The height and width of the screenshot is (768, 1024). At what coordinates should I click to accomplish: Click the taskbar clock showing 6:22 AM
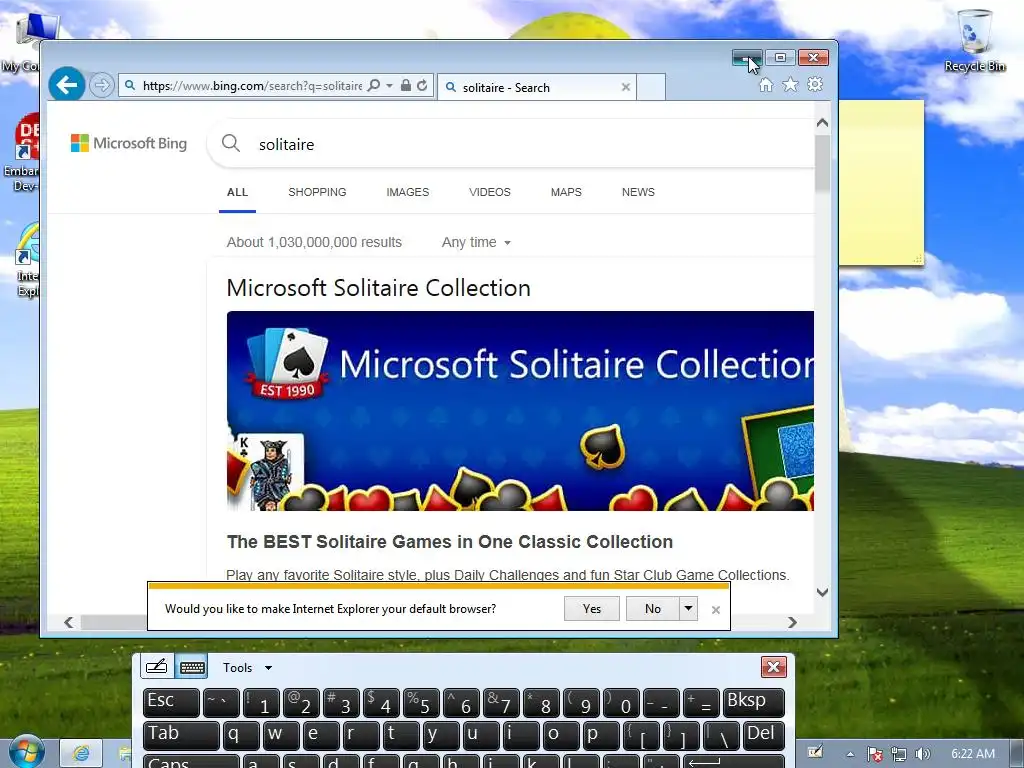tap(973, 754)
